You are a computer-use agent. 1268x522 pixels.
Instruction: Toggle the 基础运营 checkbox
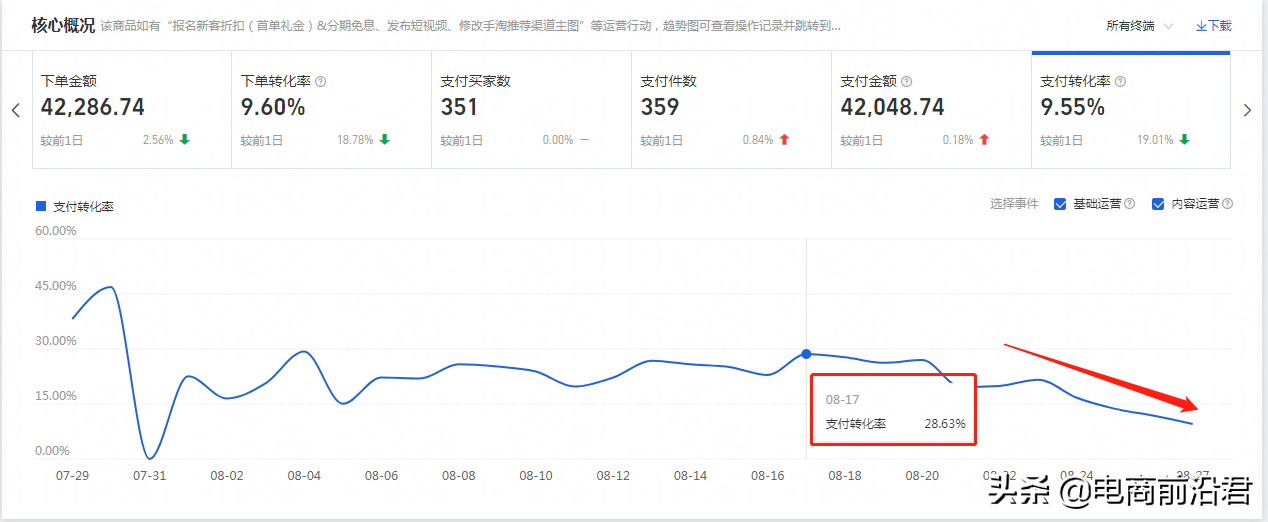[x=1060, y=204]
